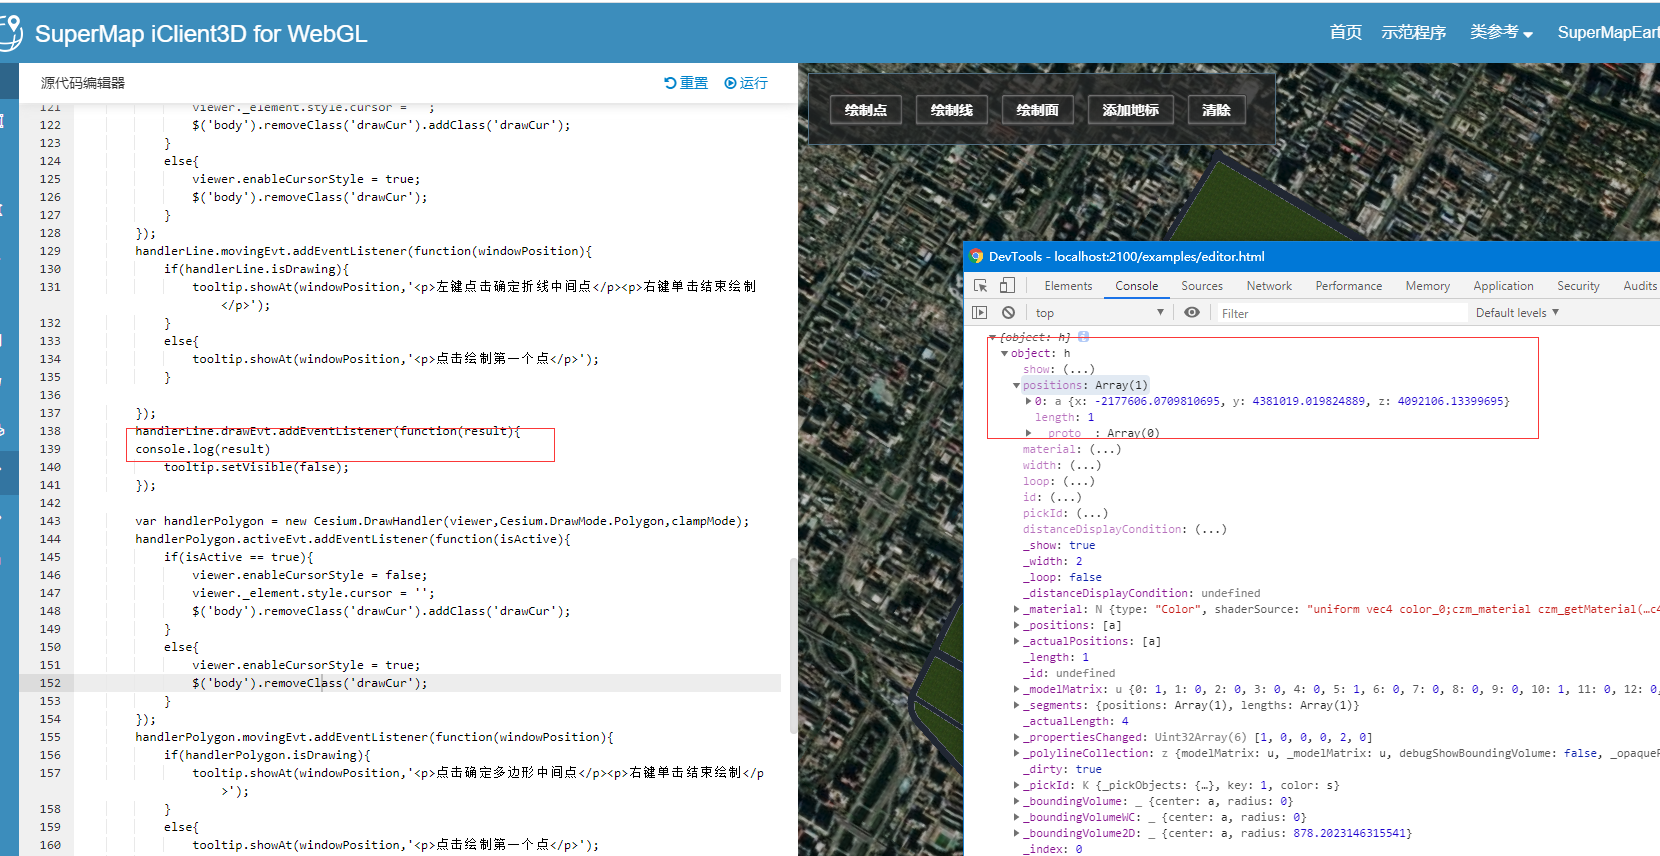Open the Default levels dropdown

[1517, 313]
